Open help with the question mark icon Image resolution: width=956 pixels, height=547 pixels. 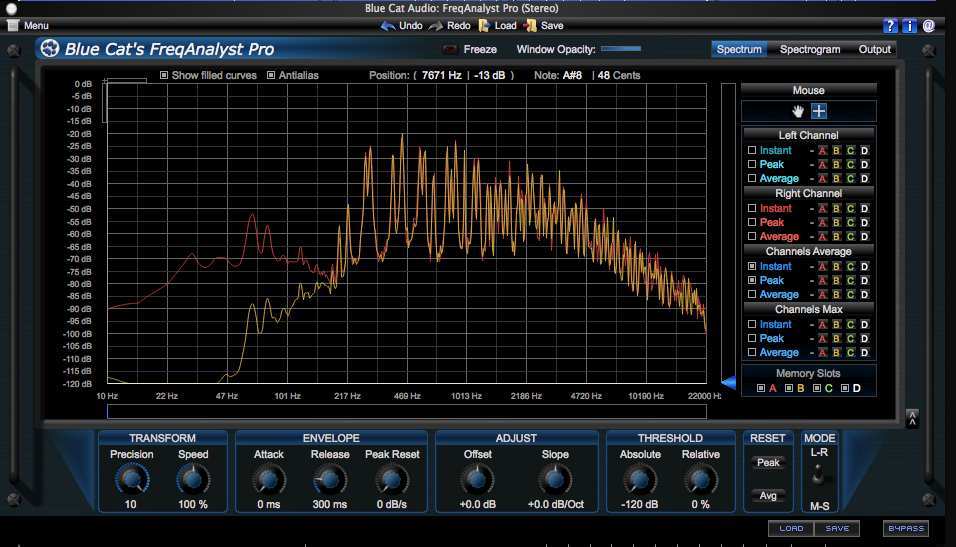pos(890,26)
